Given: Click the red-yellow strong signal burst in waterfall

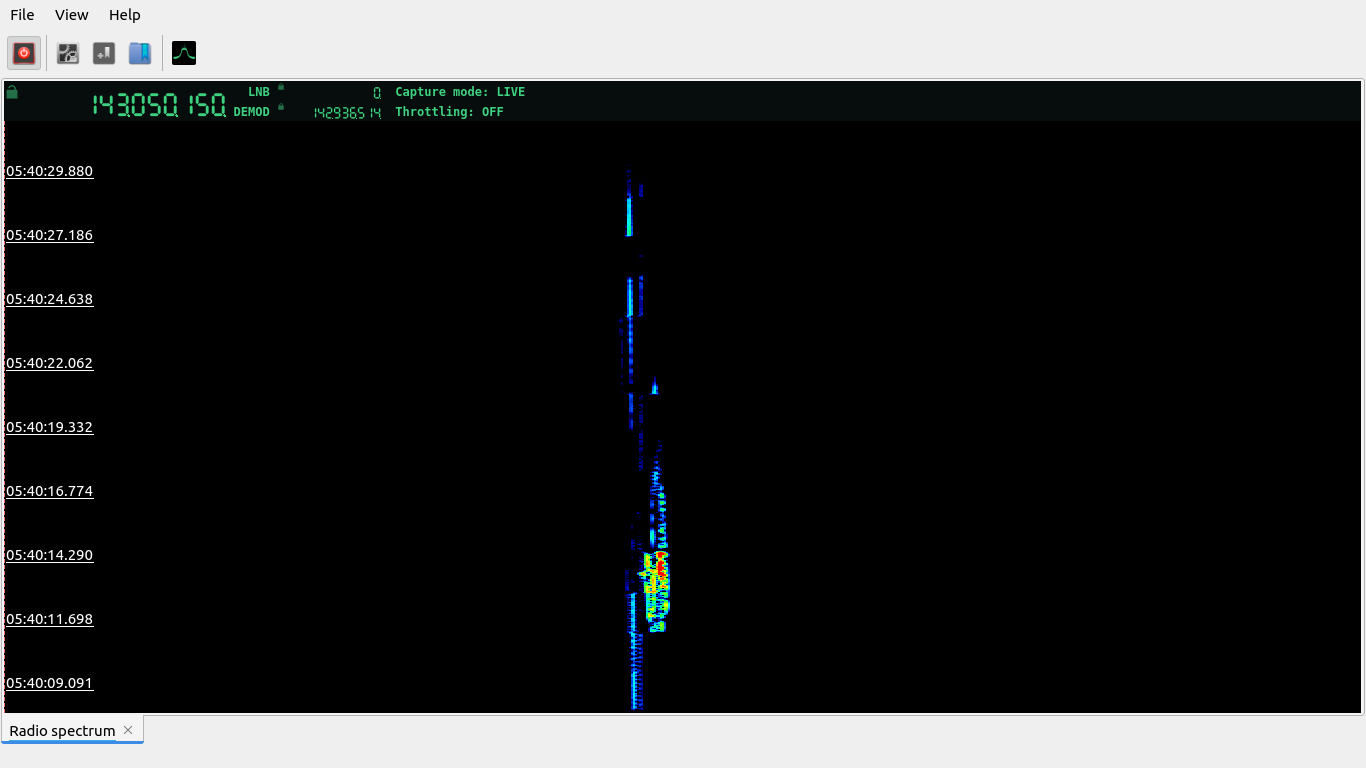Looking at the screenshot, I should 657,590.
